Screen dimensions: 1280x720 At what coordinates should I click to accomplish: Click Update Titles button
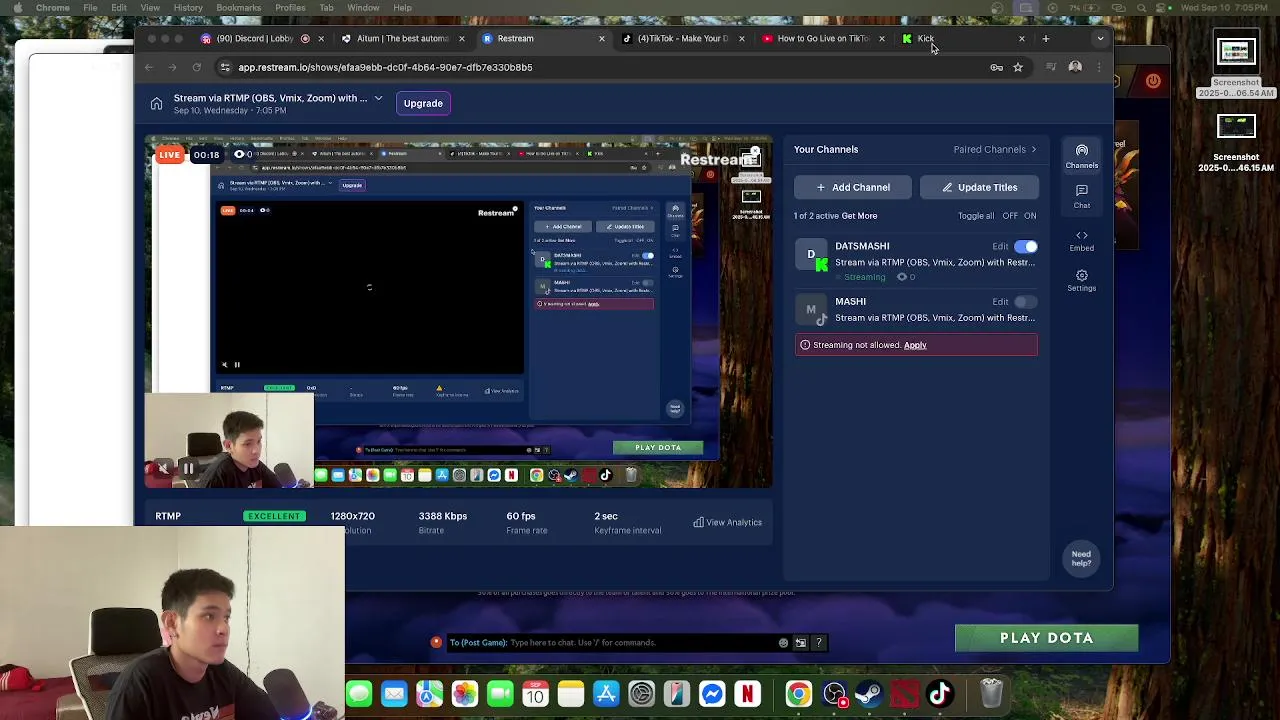(979, 187)
